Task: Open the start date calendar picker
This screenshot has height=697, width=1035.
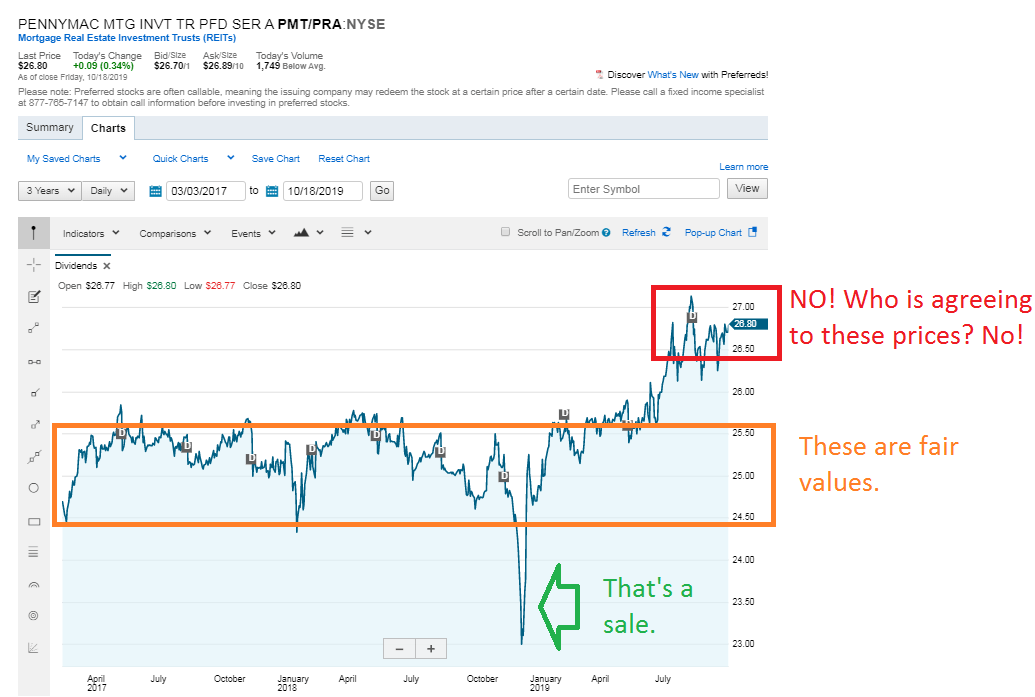Action: 155,191
